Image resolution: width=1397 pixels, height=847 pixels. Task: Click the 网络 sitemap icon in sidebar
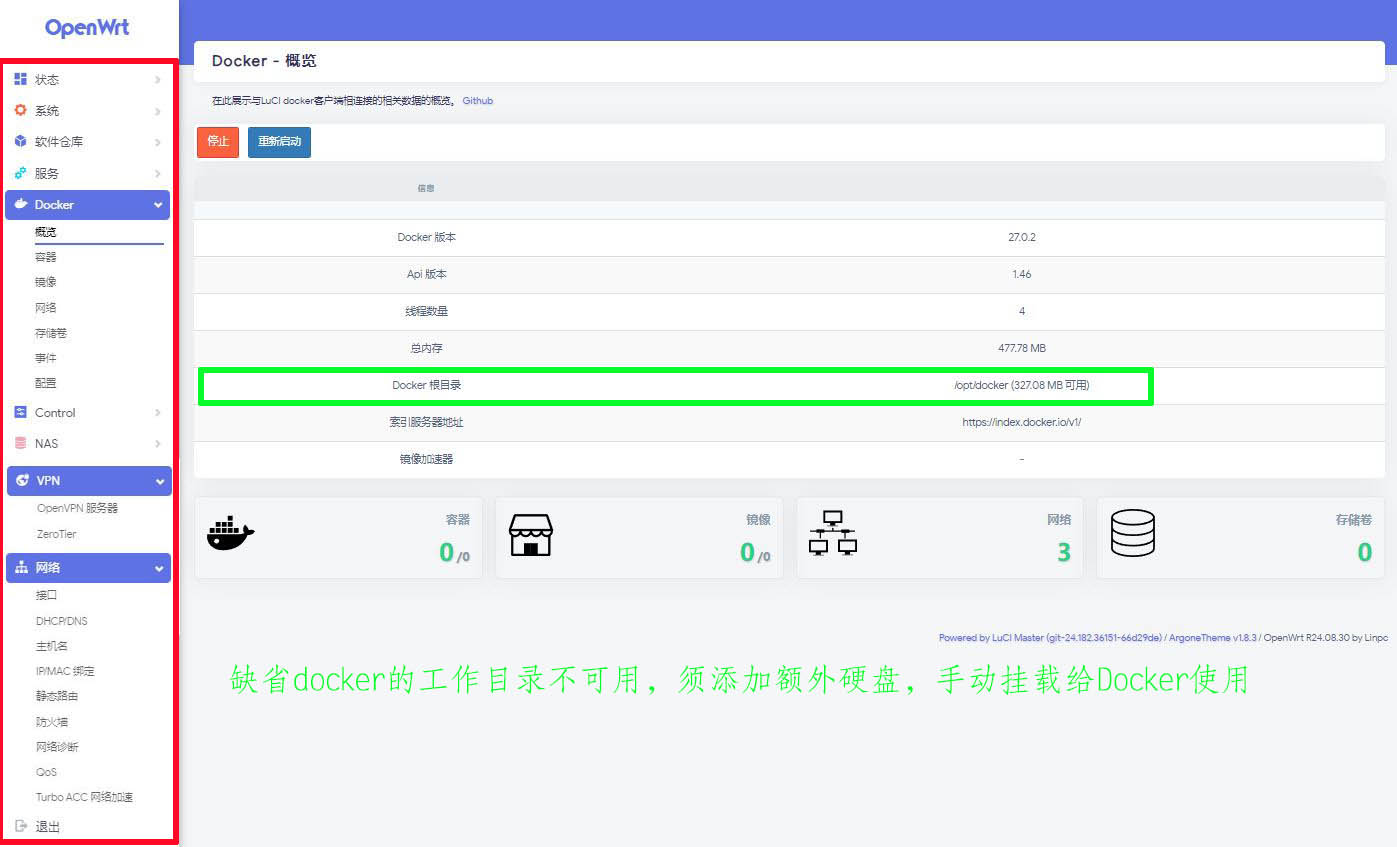pos(22,567)
